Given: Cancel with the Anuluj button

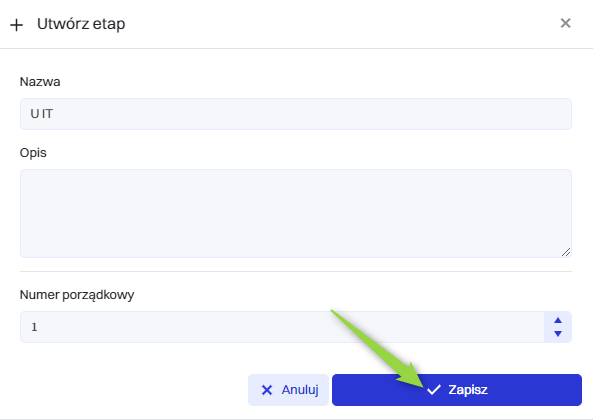Looking at the screenshot, I should (x=288, y=390).
